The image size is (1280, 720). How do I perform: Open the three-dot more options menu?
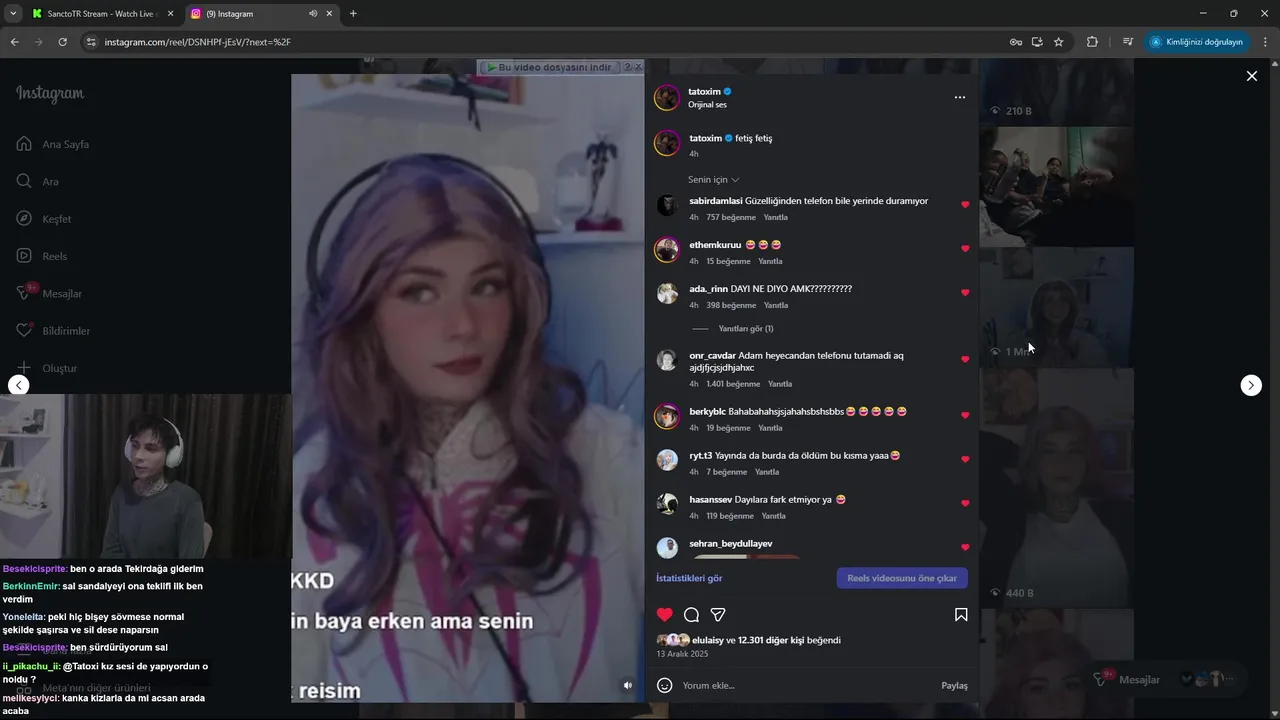pos(960,97)
